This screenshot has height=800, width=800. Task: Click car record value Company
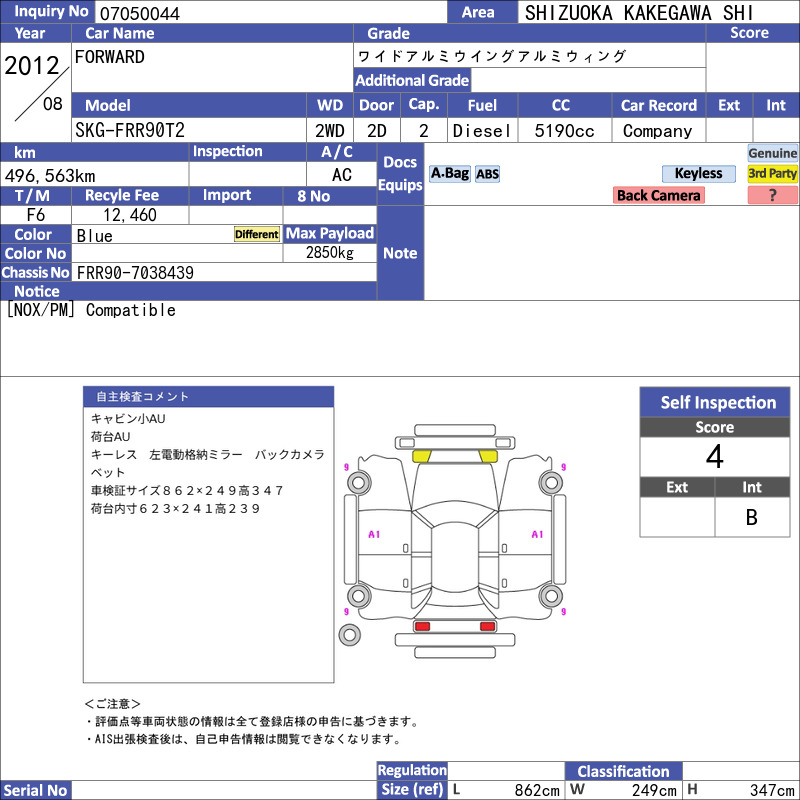(x=658, y=131)
